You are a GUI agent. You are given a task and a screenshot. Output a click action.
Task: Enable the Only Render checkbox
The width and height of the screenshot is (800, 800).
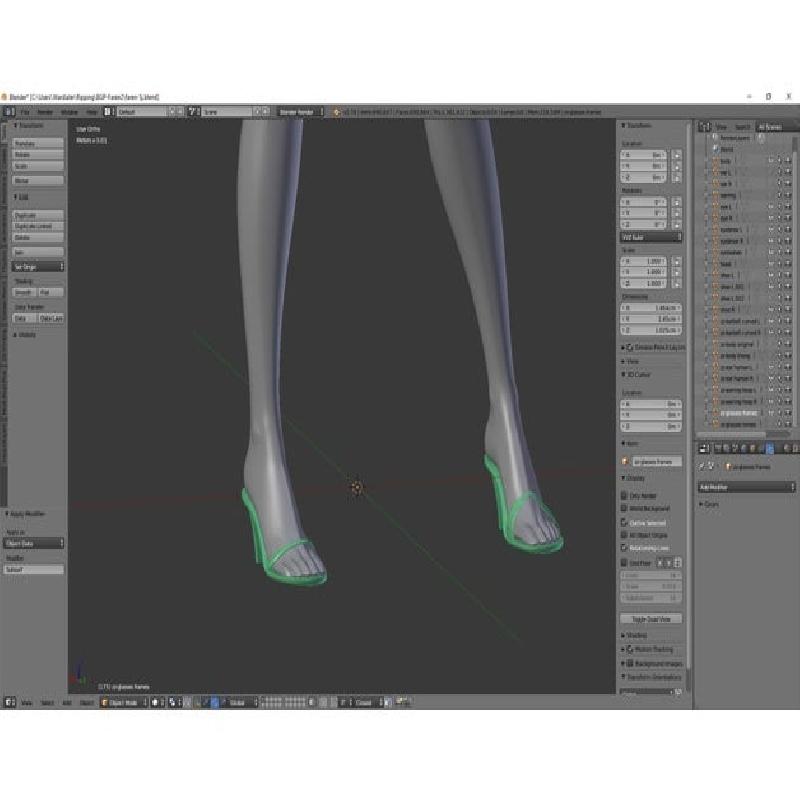click(623, 495)
